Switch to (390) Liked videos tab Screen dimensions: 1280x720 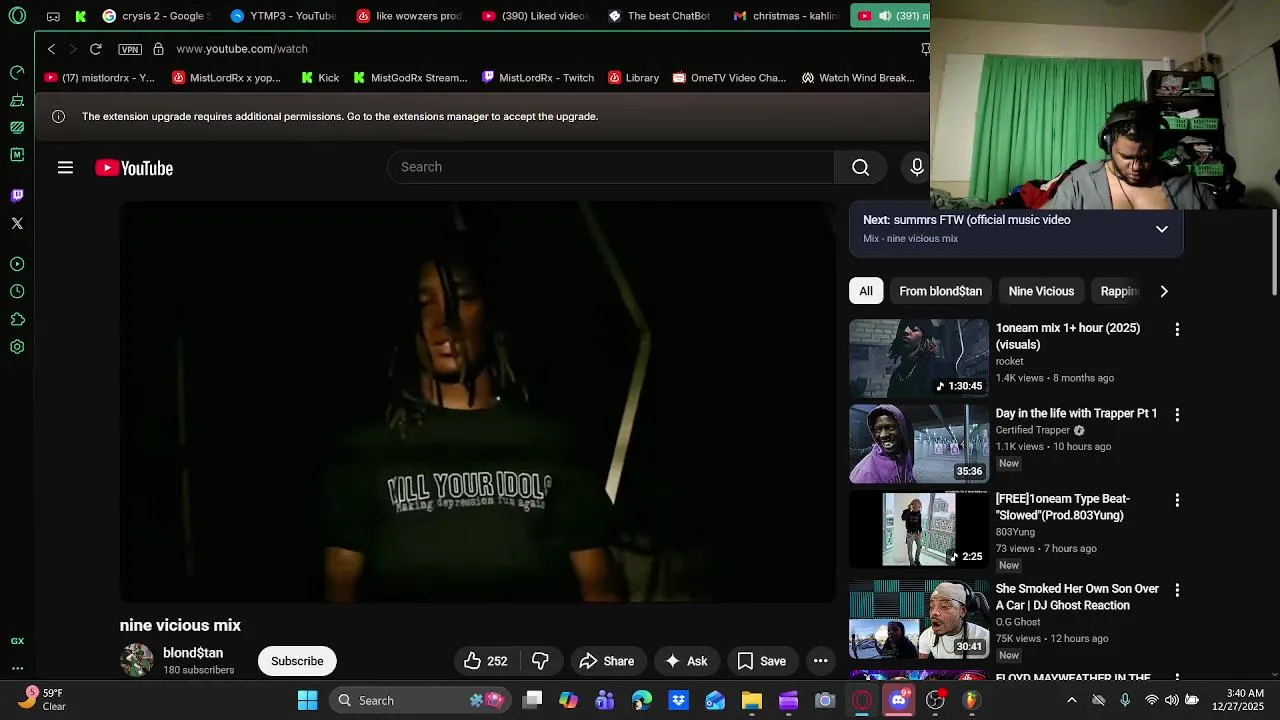coord(536,16)
